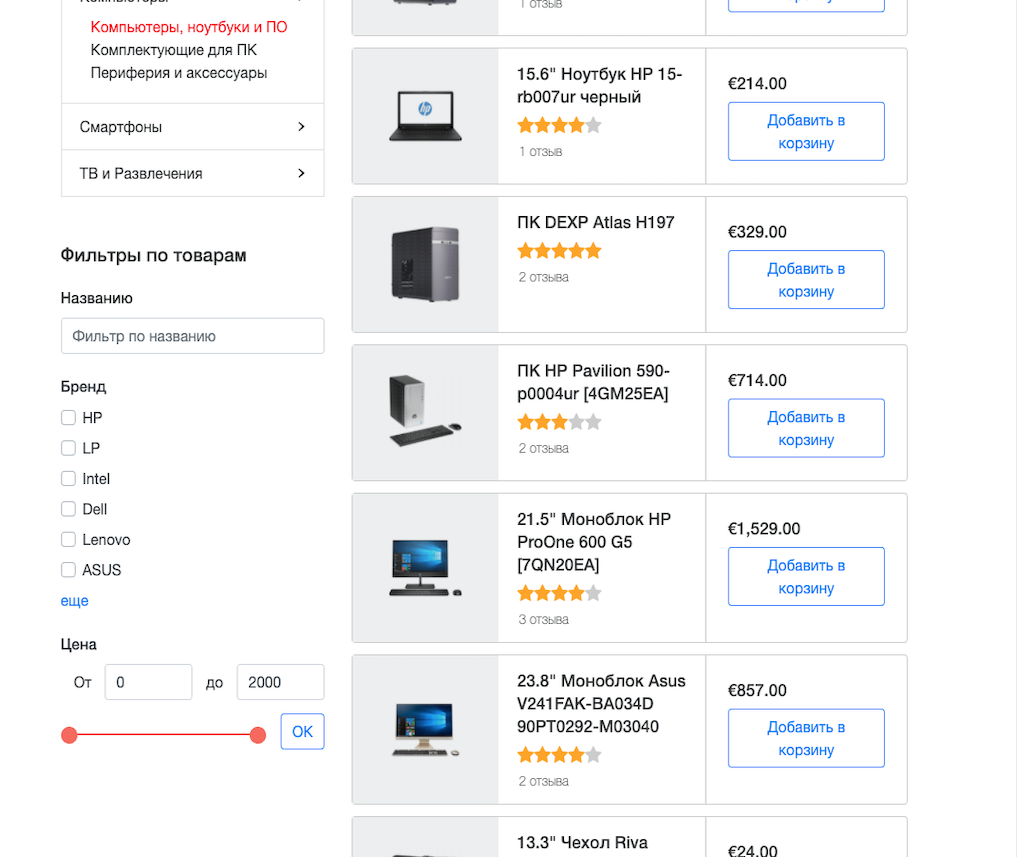This screenshot has height=857, width=1017.
Task: Click the right handle of the price slider
Action: pyautogui.click(x=258, y=736)
